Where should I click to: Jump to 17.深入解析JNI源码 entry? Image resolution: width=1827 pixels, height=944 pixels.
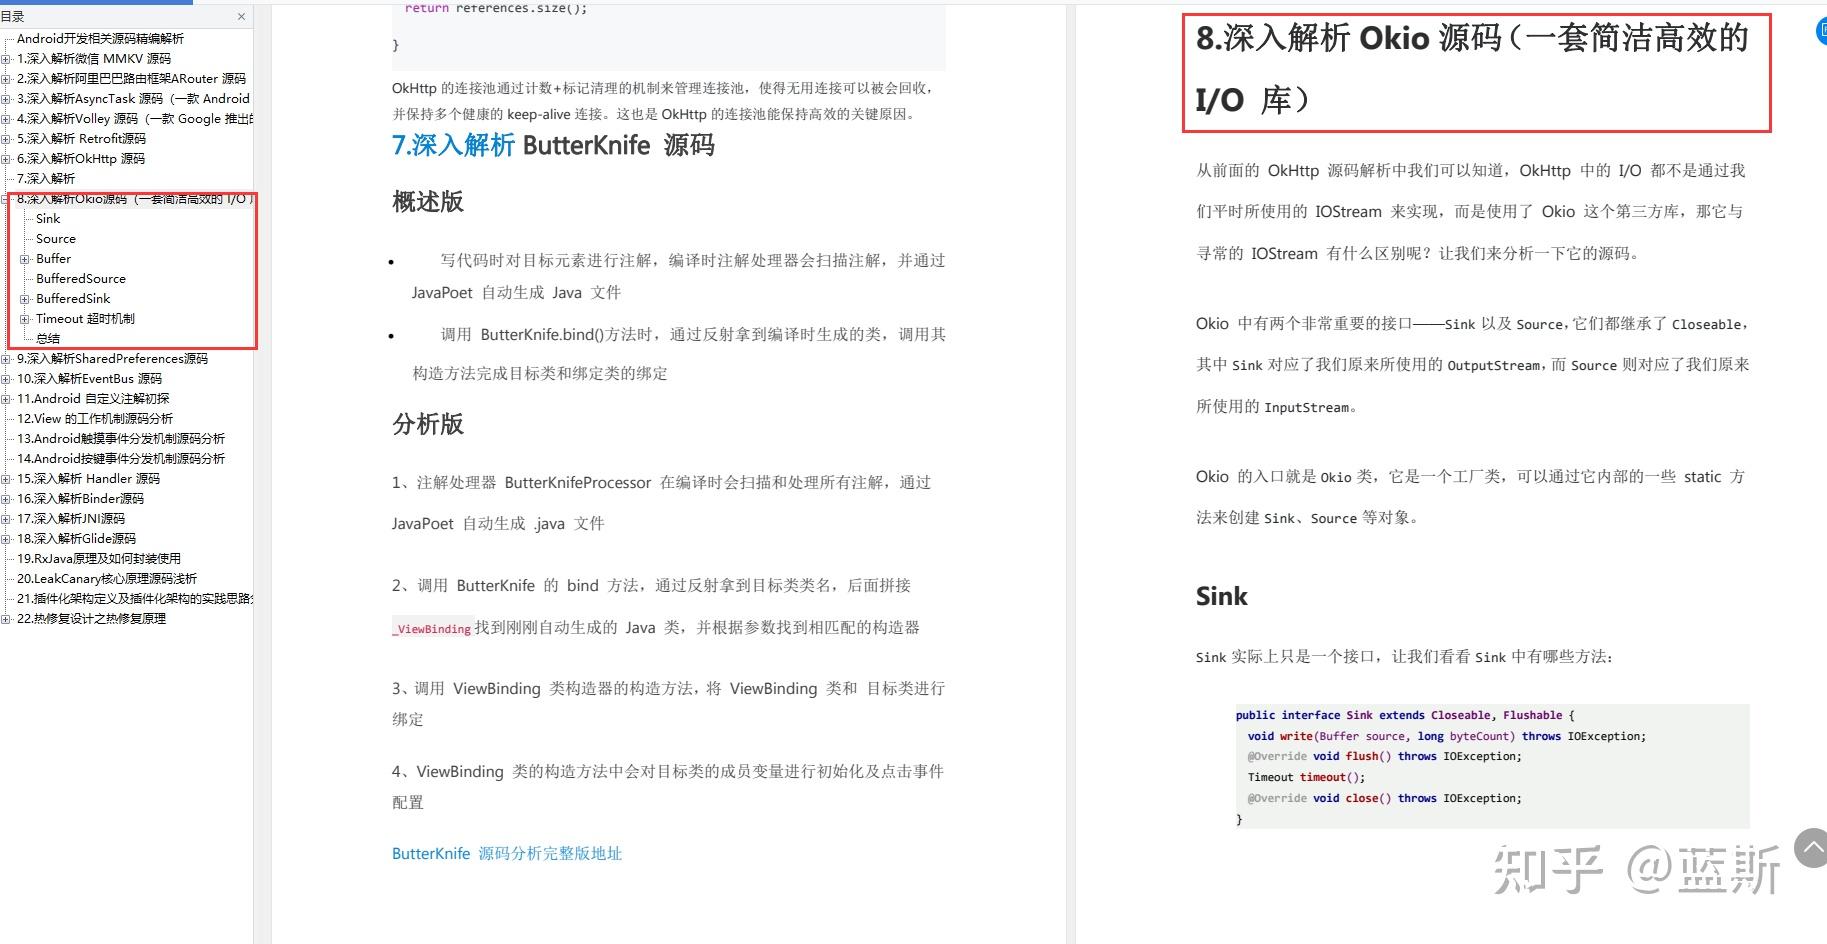click(71, 519)
